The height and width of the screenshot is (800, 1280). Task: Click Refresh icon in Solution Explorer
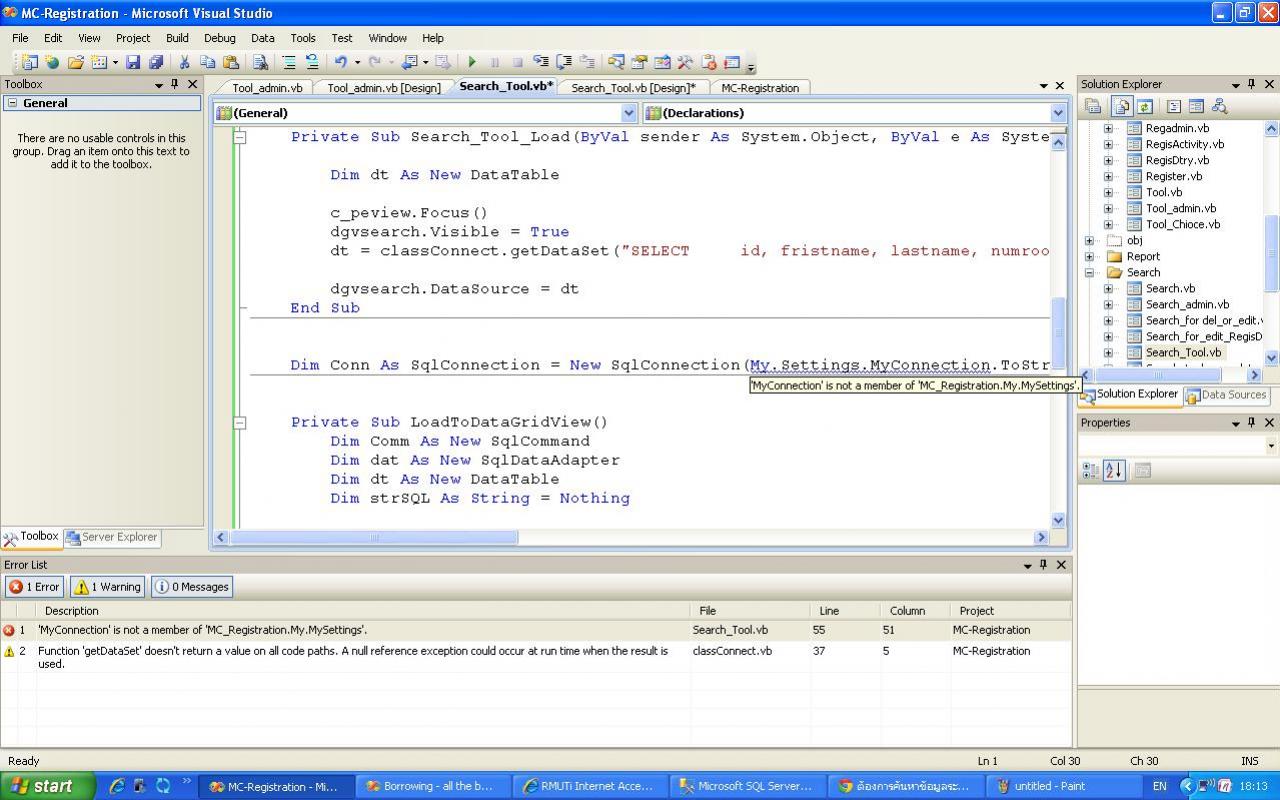tap(1144, 106)
